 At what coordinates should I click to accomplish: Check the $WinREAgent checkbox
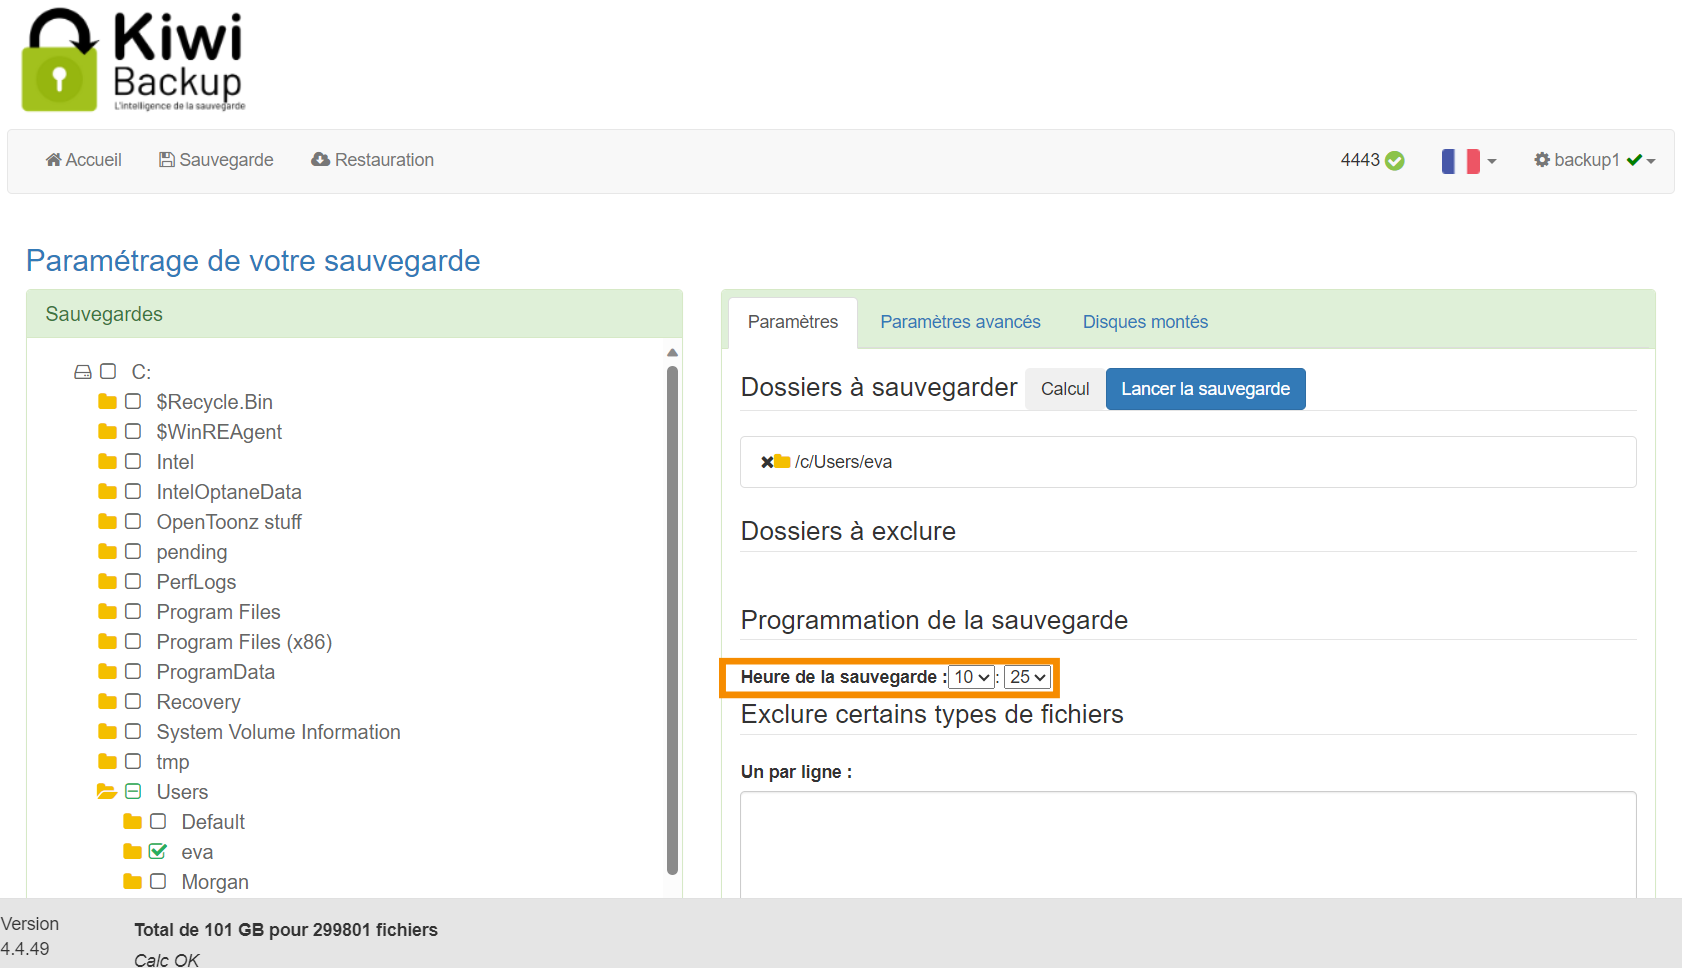(x=133, y=432)
